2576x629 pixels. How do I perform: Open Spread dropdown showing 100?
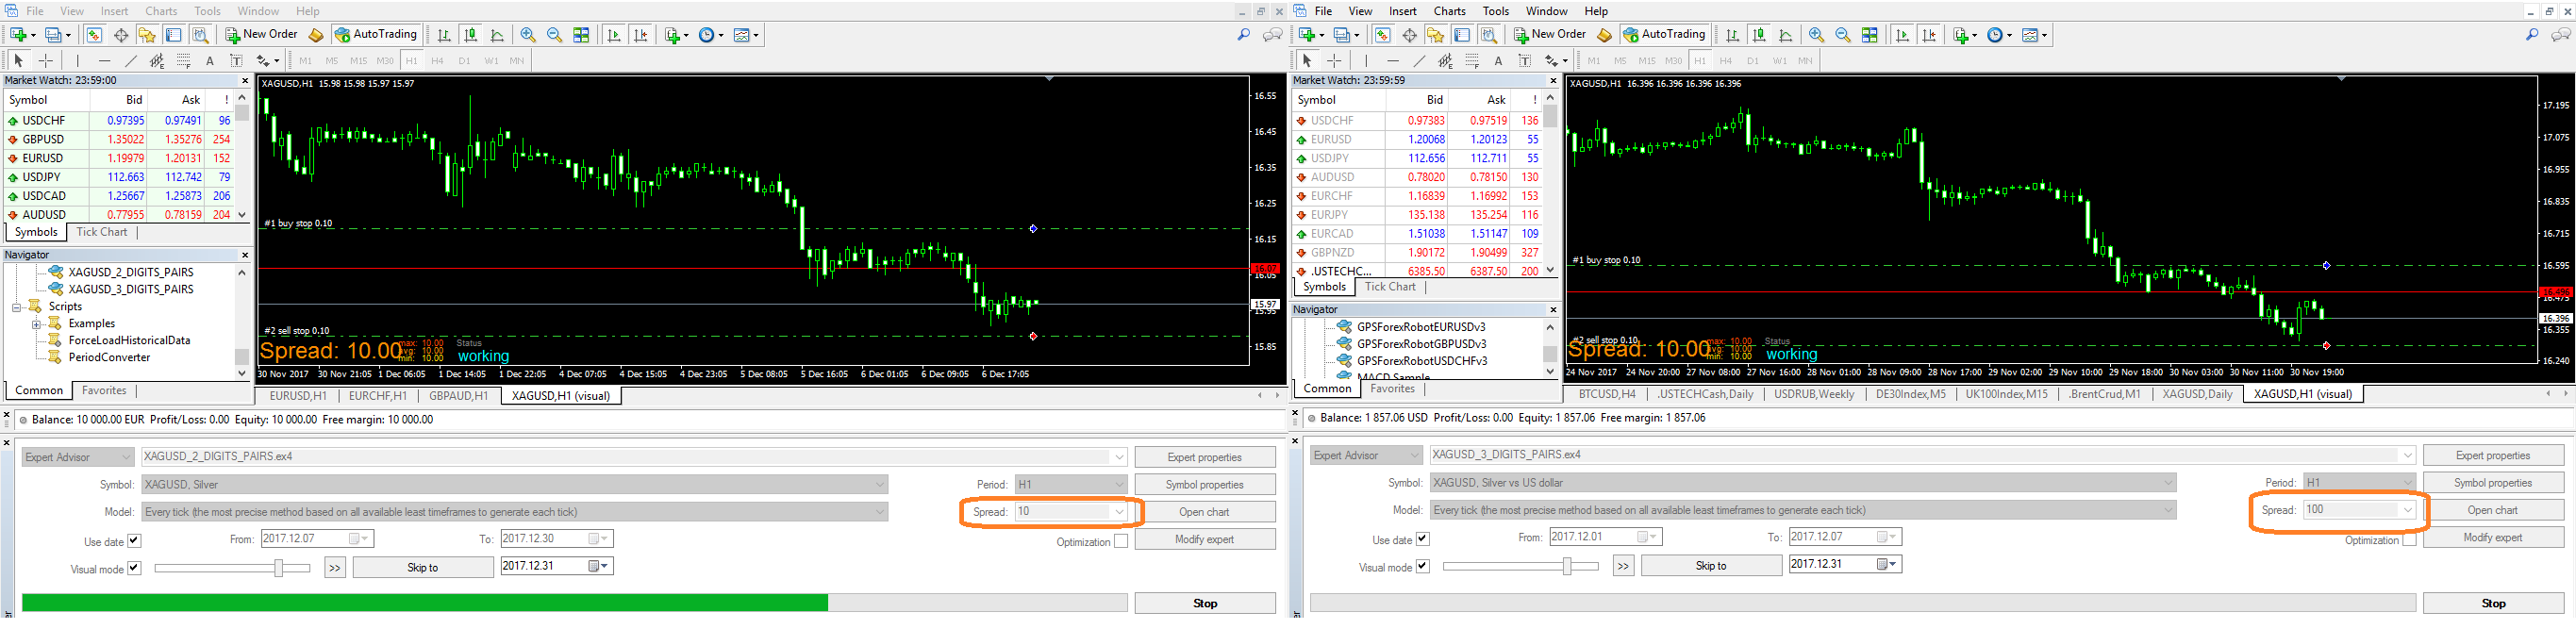pyautogui.click(x=2360, y=510)
